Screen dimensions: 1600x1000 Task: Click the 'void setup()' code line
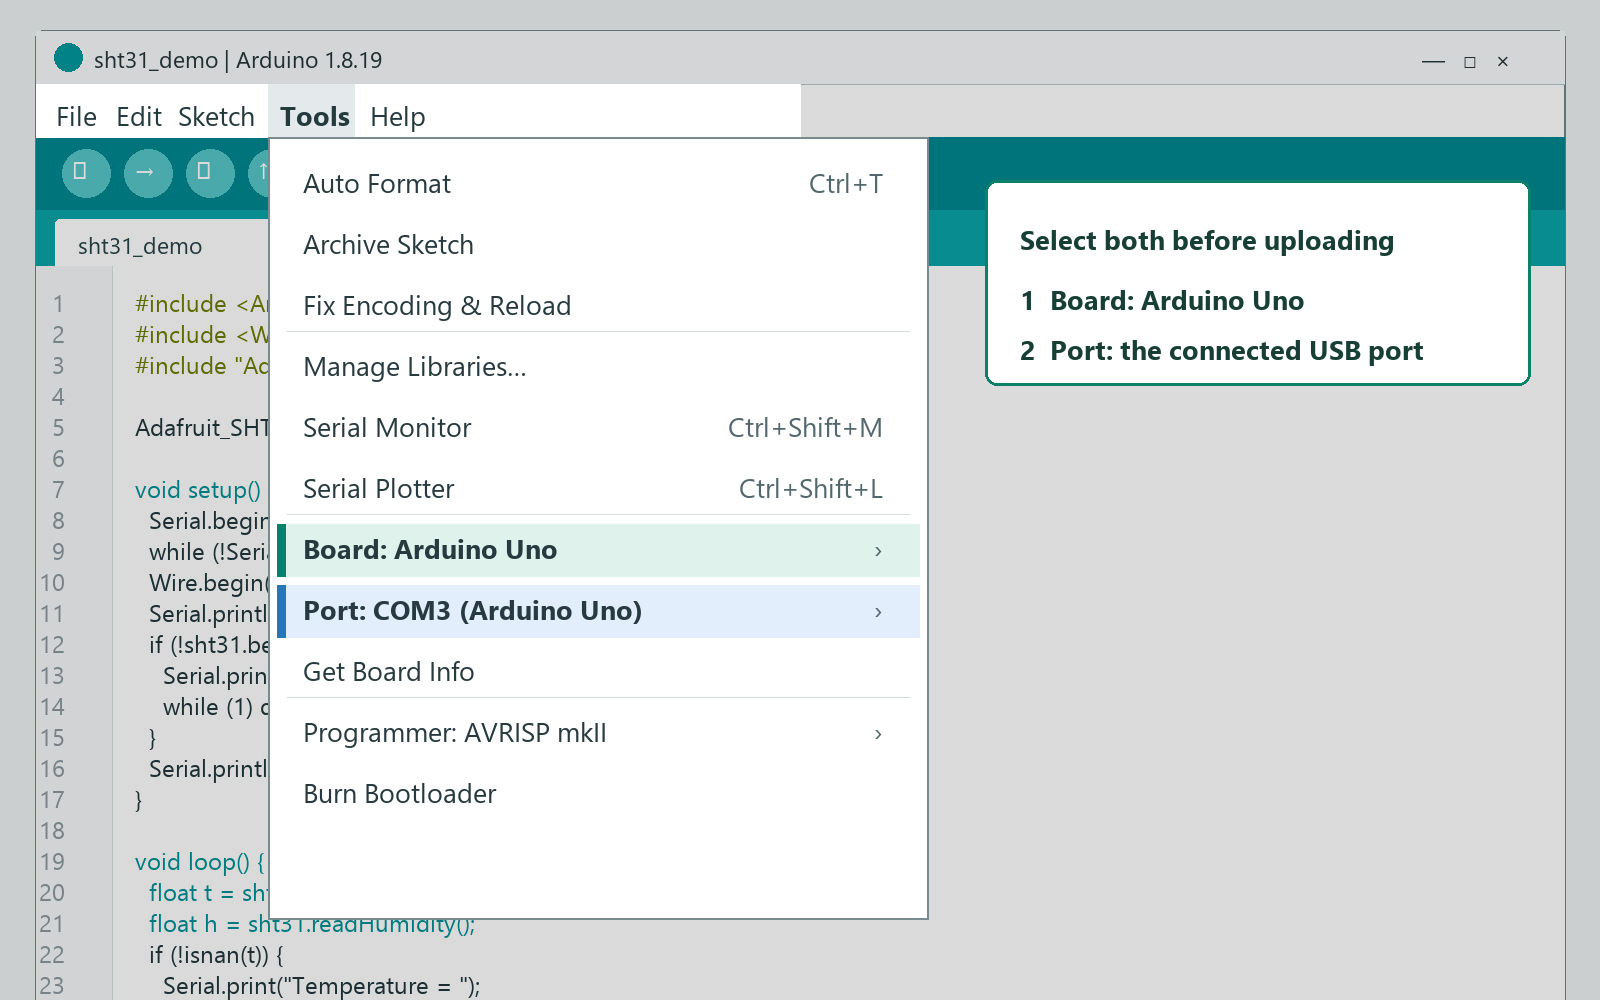[x=198, y=490]
